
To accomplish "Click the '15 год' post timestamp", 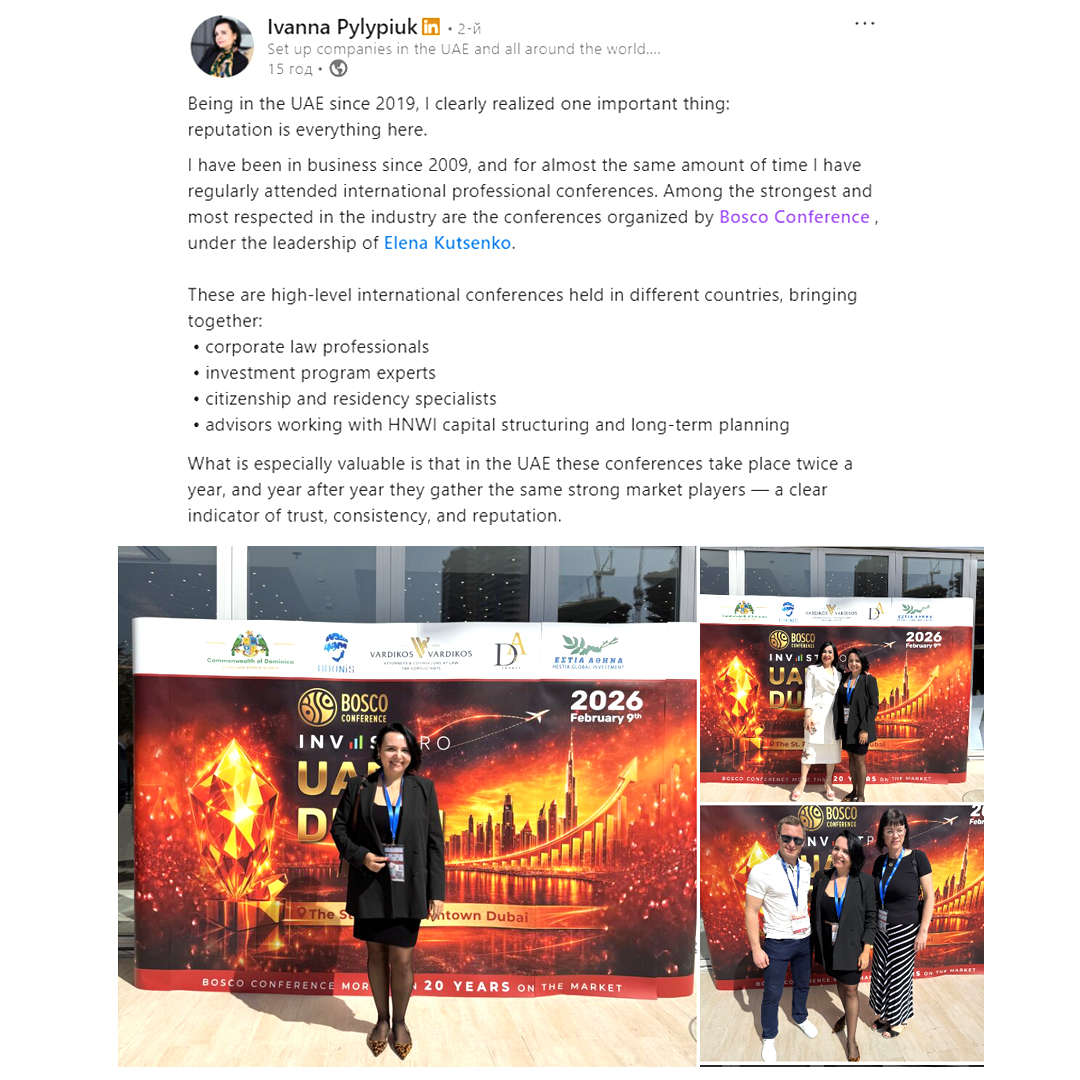I will (290, 69).
